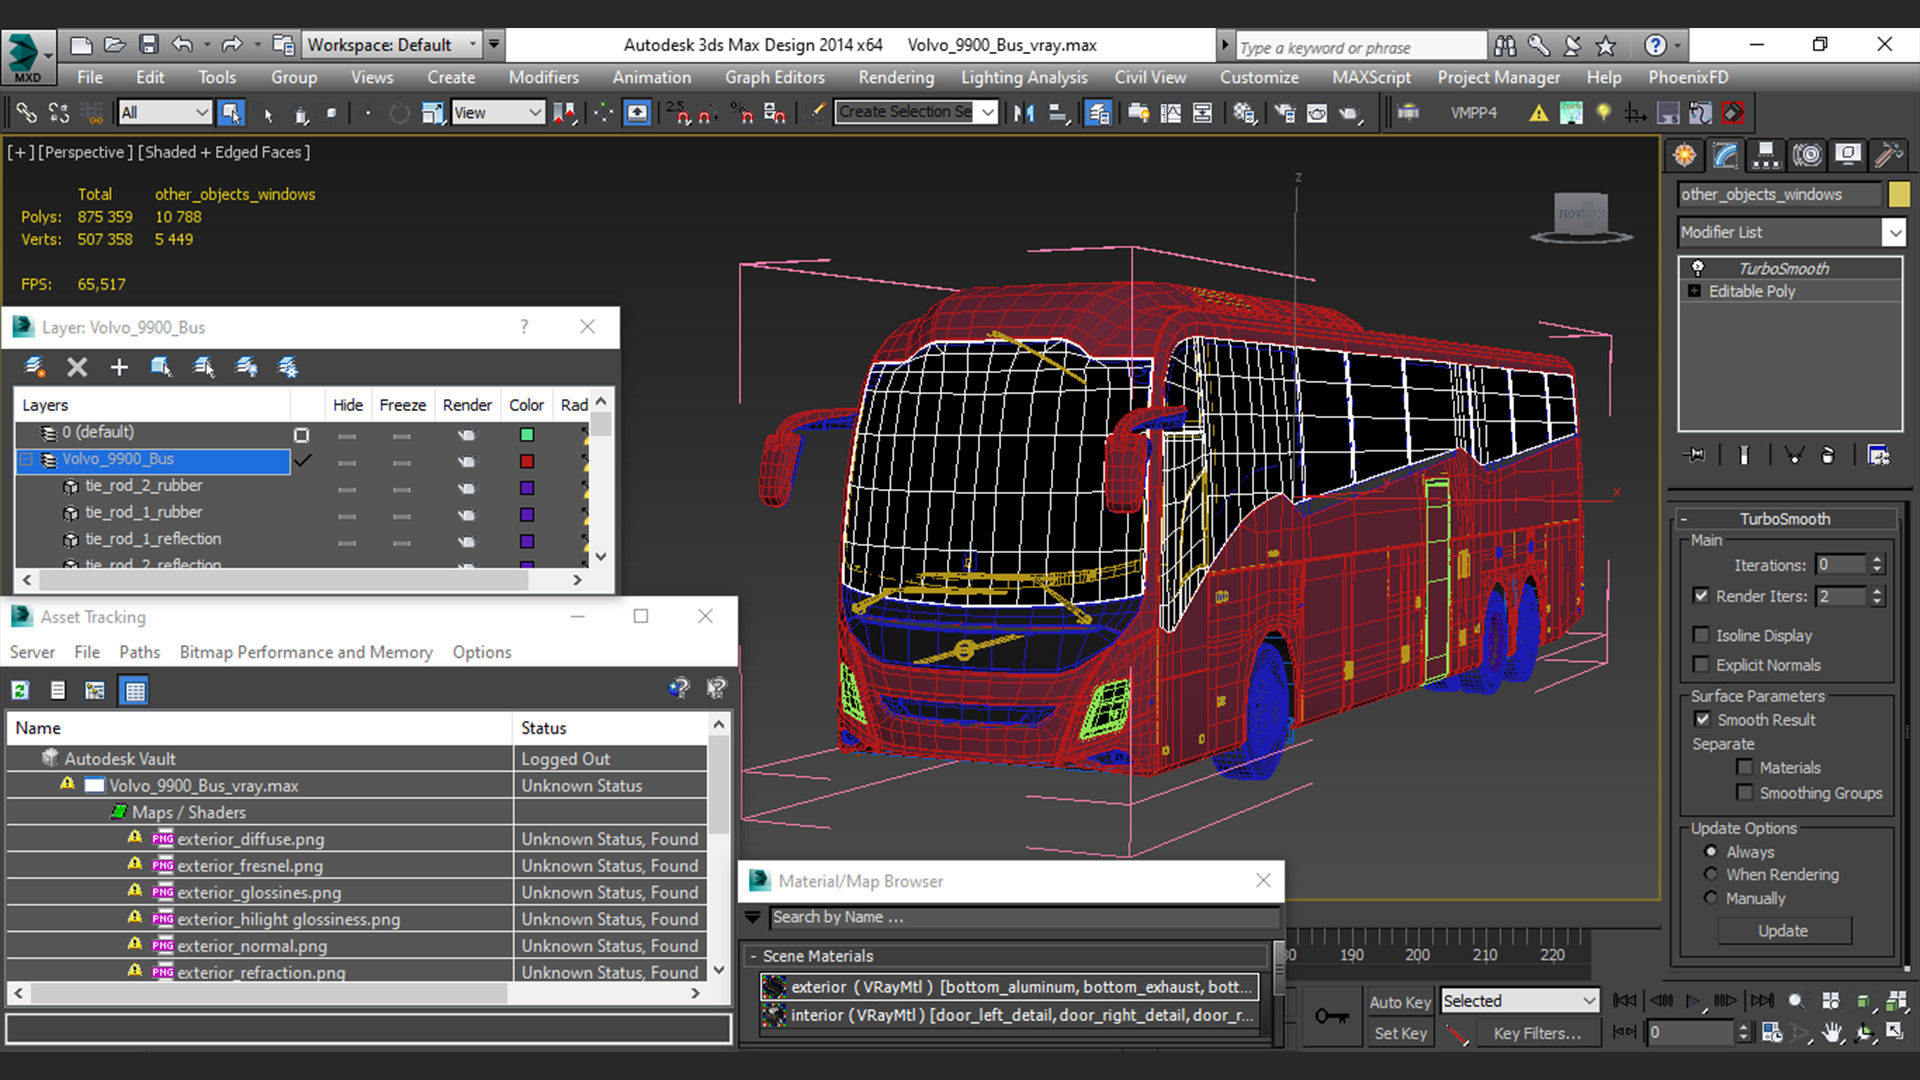Open the MAXScript menu
The image size is (1920, 1080).
(x=1371, y=77)
